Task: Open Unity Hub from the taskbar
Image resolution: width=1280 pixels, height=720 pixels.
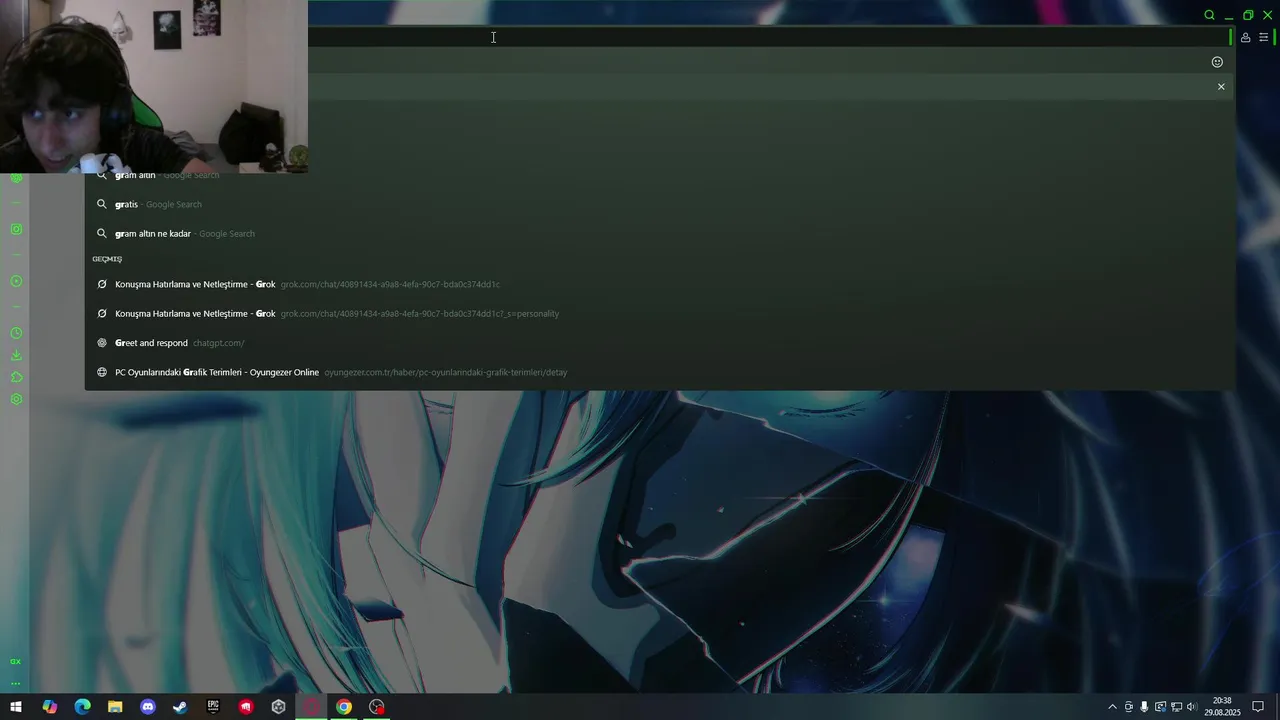Action: click(x=278, y=707)
